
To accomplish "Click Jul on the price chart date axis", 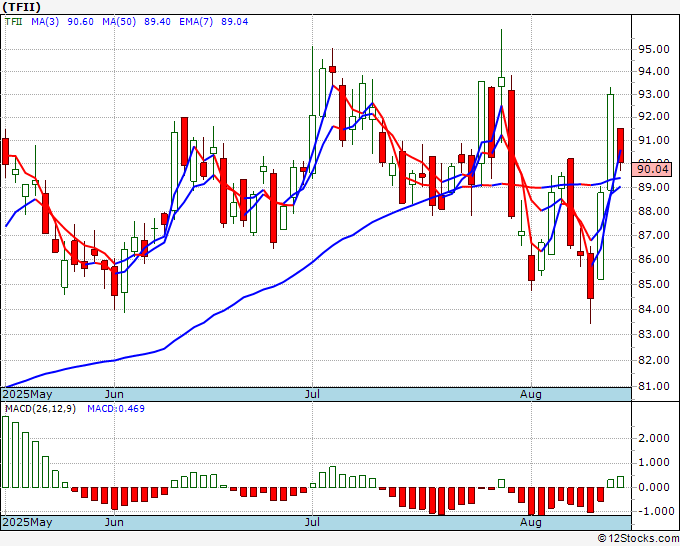I will point(312,394).
